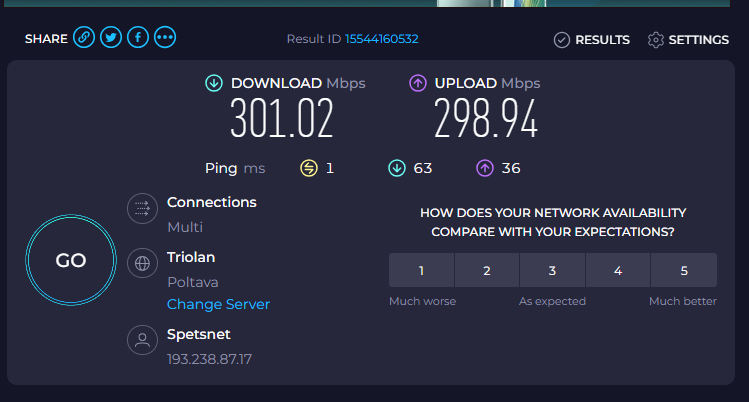Image resolution: width=749 pixels, height=402 pixels.
Task: Open the RESULTS tab
Action: click(592, 40)
